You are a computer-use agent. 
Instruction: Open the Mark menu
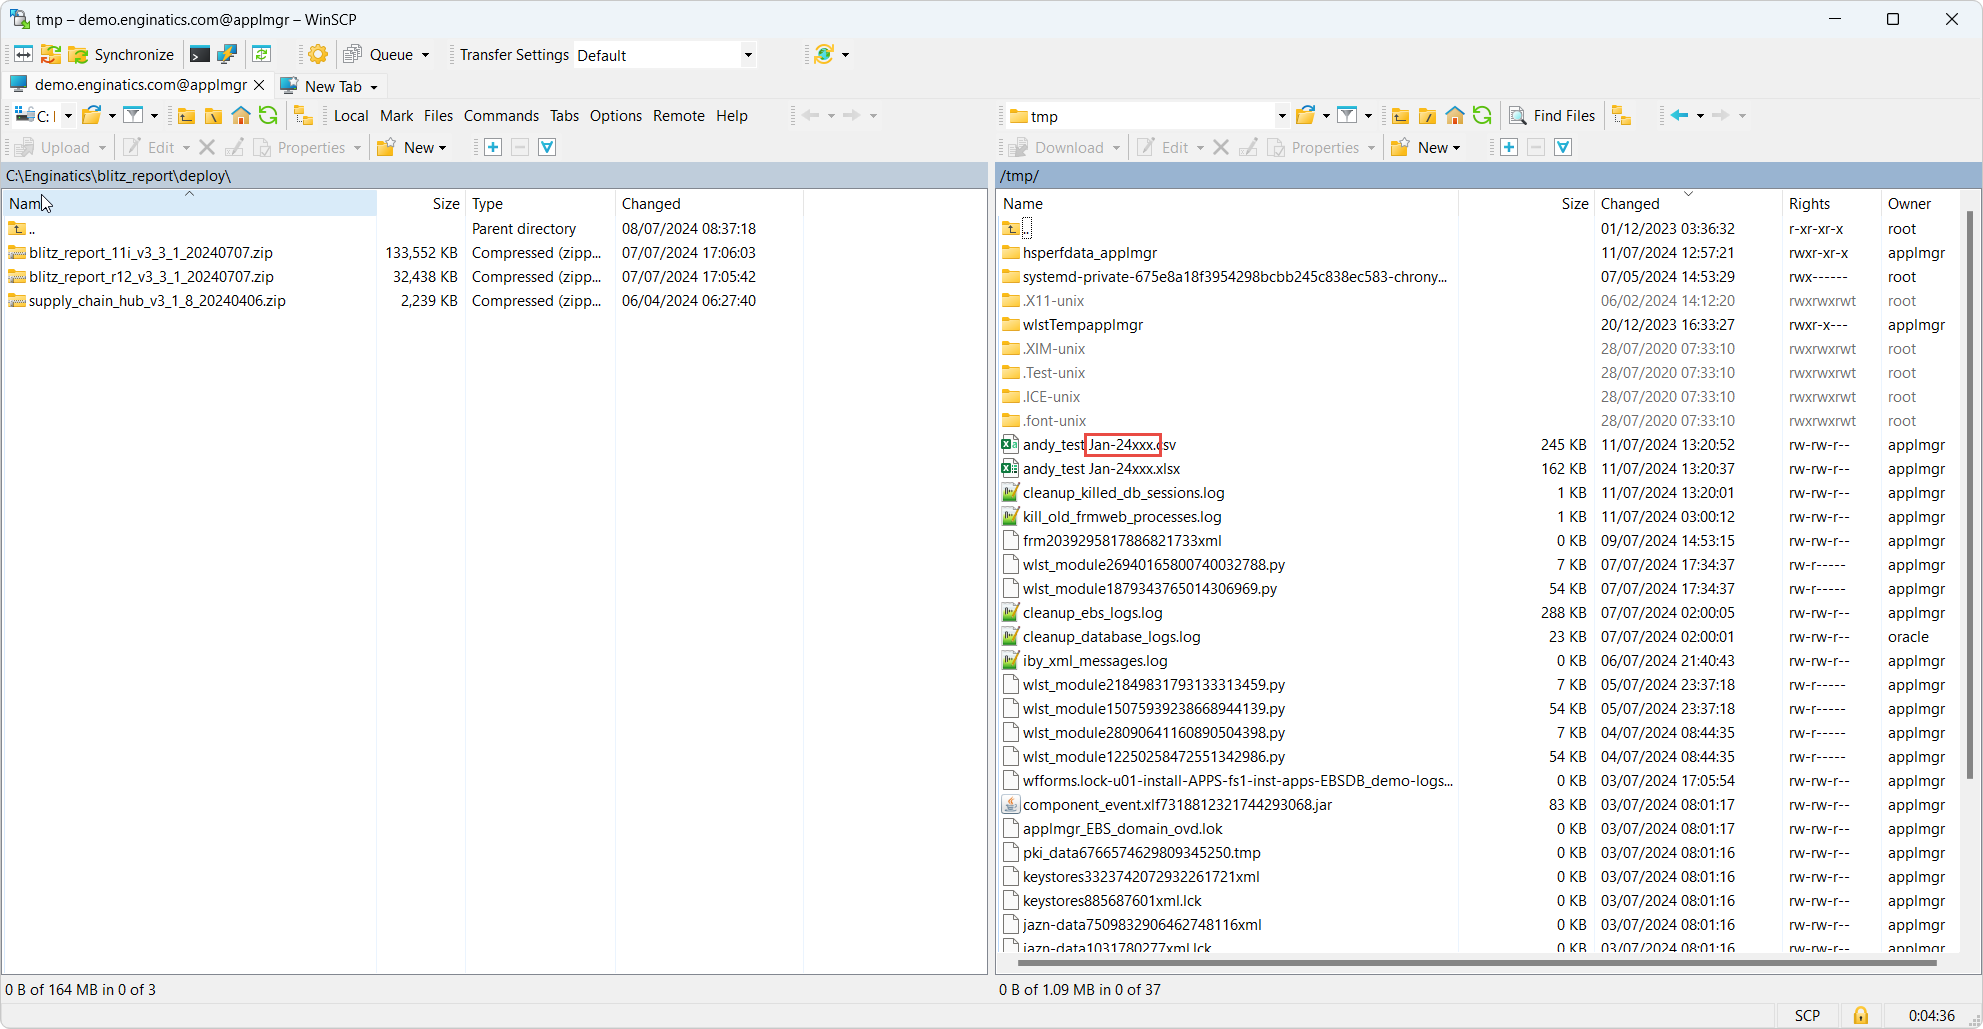pos(396,116)
